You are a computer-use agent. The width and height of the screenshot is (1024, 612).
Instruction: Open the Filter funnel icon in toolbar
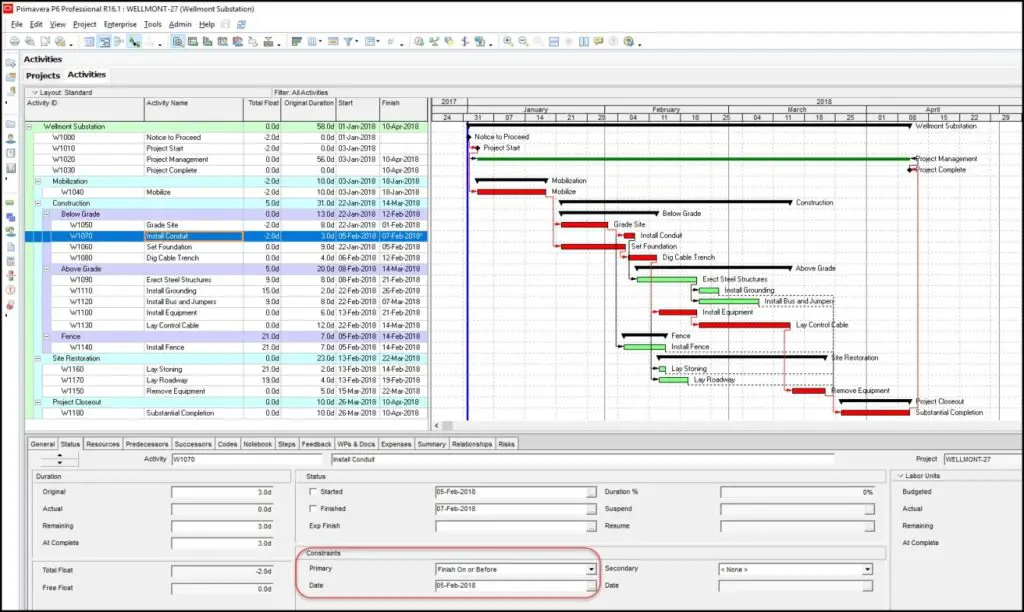tap(349, 41)
